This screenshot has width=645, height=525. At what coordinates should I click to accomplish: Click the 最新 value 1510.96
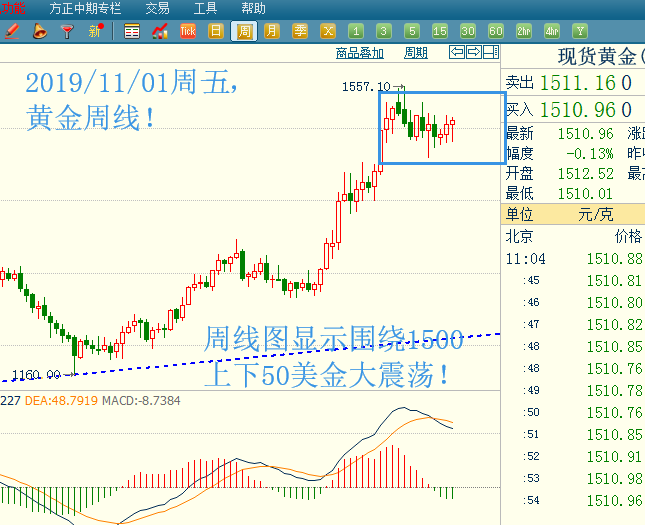(585, 134)
